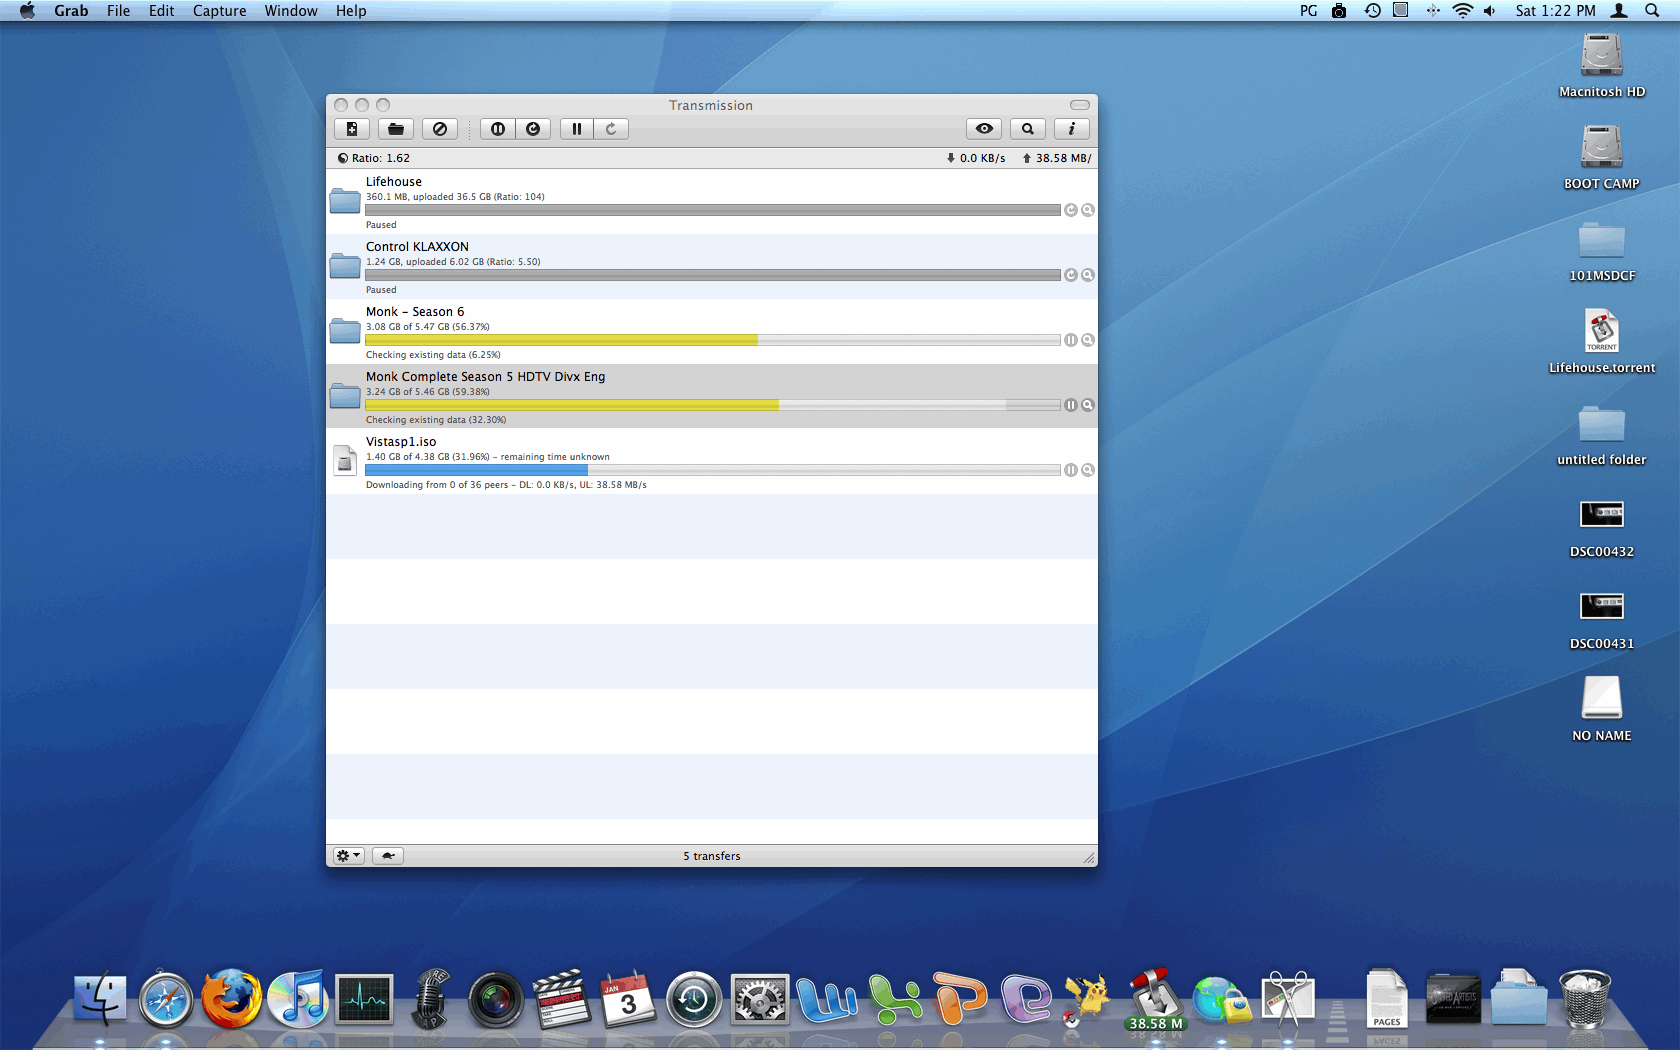Resume all transfers using the toolbar icon
This screenshot has height=1050, width=1680.
533,129
